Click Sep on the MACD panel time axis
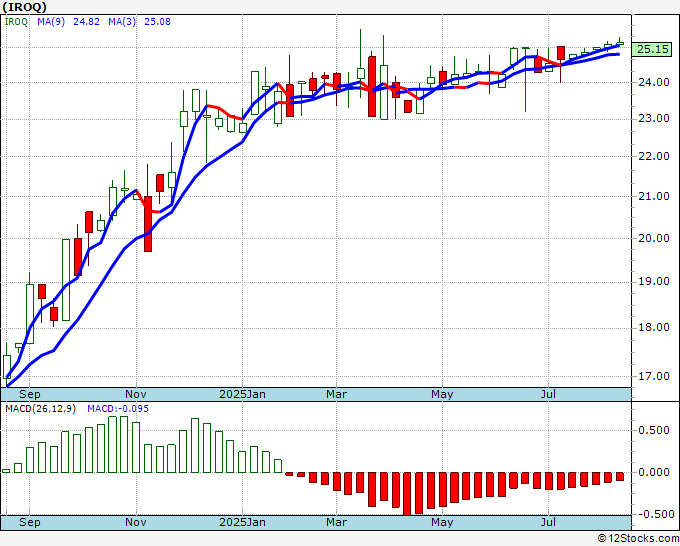The image size is (680, 546). point(29,522)
